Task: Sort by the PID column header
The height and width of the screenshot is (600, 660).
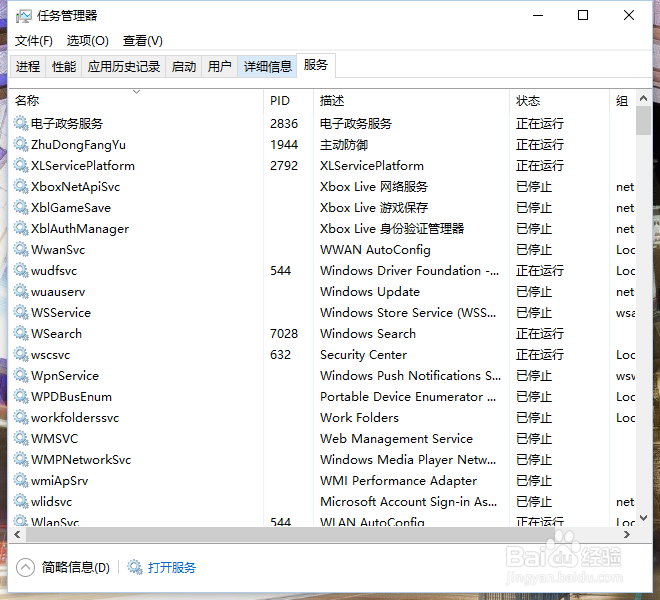Action: pyautogui.click(x=289, y=101)
